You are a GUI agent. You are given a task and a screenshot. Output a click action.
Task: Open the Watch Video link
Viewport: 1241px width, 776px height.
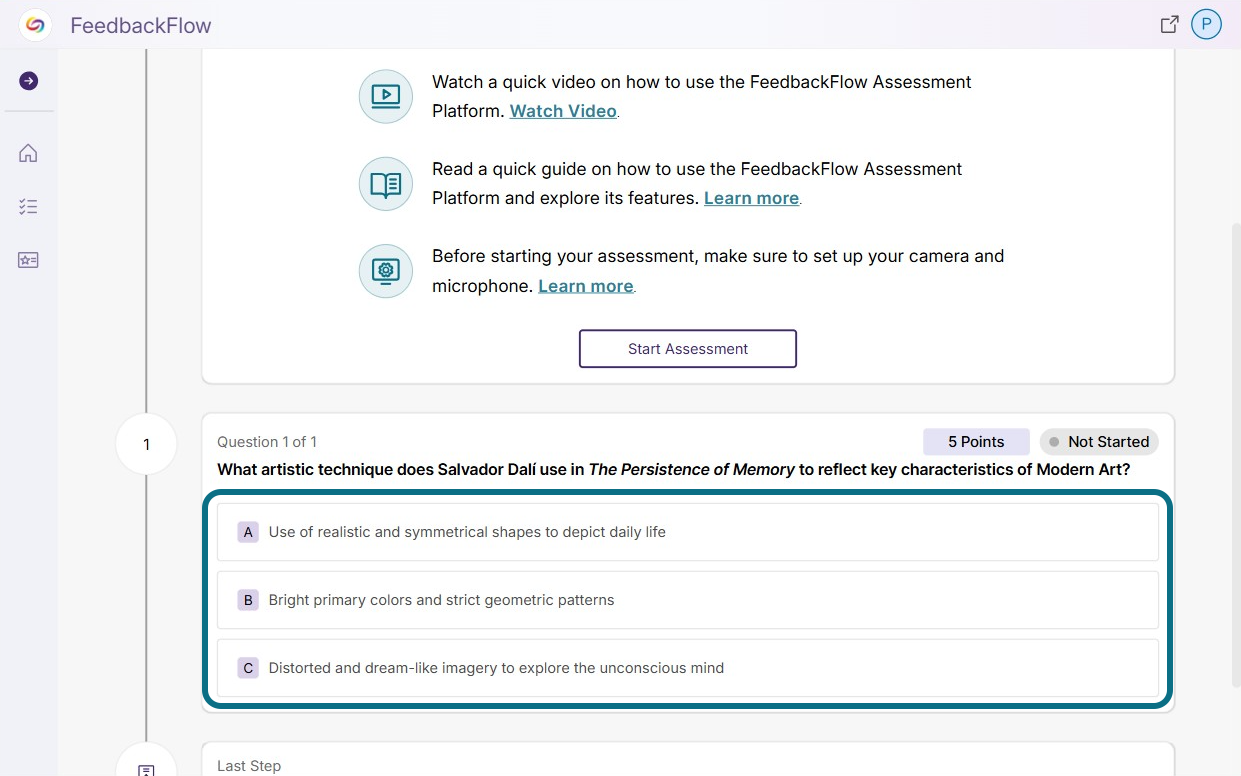pyautogui.click(x=563, y=111)
